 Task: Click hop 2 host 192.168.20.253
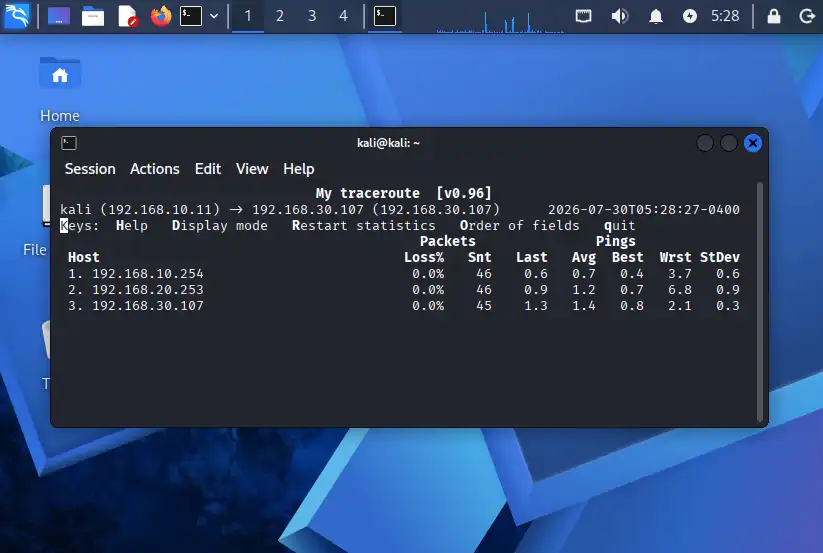click(x=148, y=290)
